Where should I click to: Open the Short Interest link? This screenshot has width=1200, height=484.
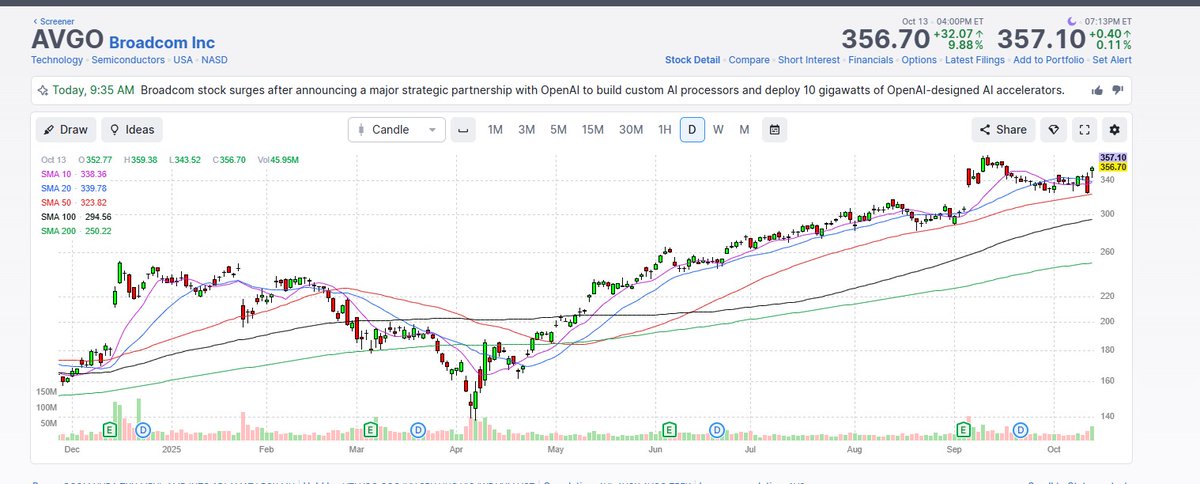click(810, 60)
